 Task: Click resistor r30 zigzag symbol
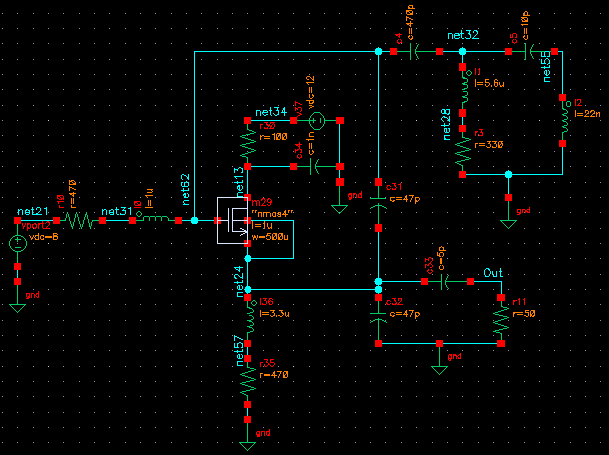(248, 144)
